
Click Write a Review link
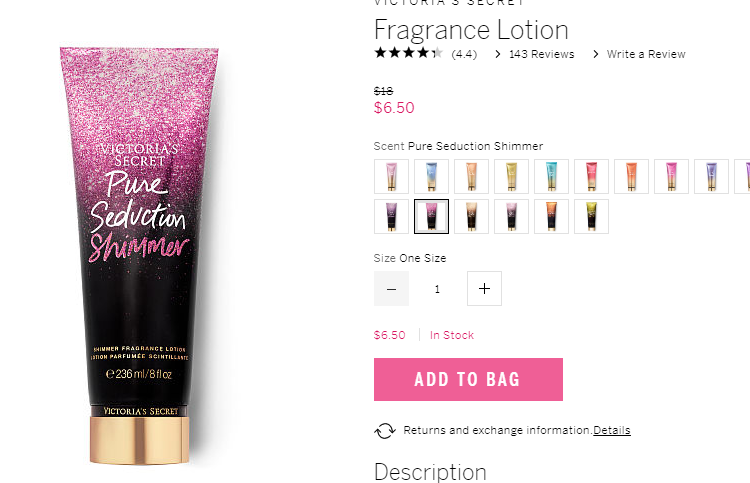[646, 54]
